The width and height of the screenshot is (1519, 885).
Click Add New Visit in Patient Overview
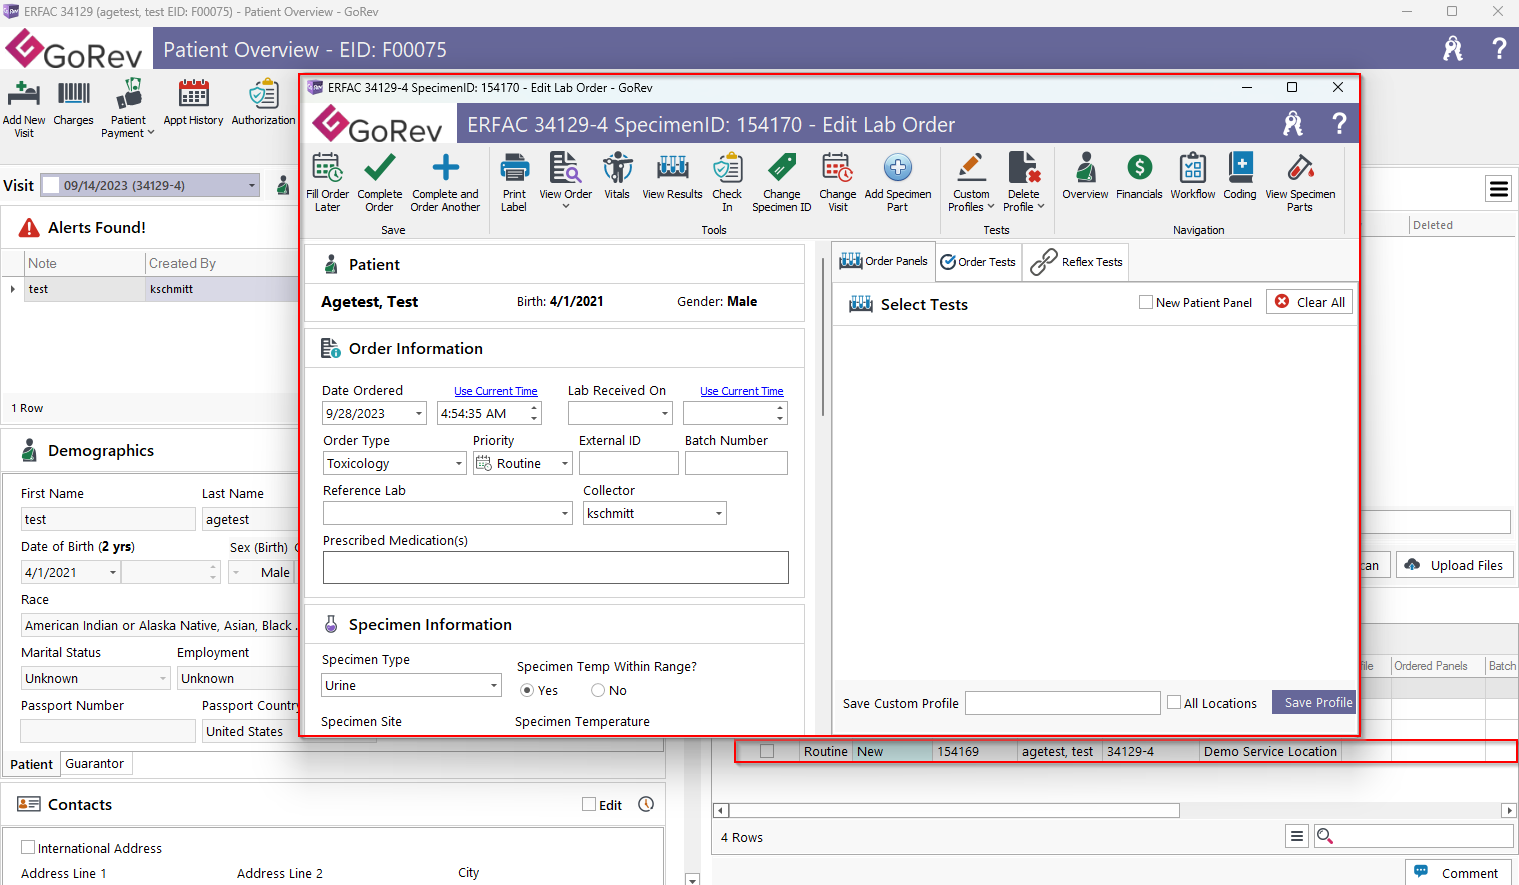pos(24,108)
